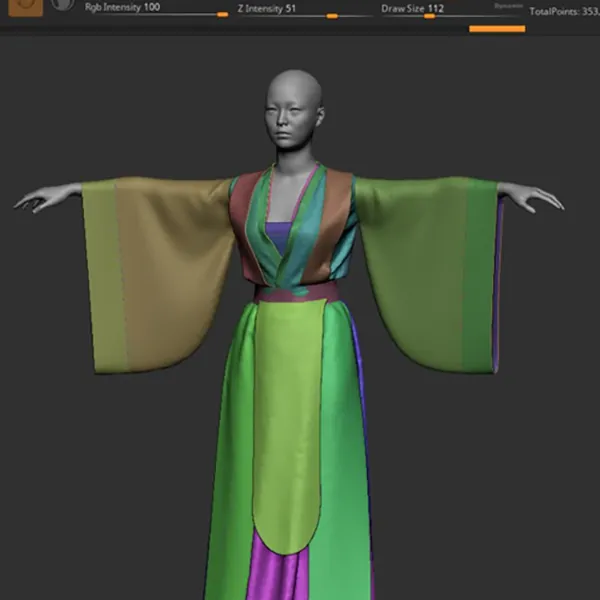This screenshot has height=600, width=600.
Task: Click the Rgb Intensity value 100
Action: click(151, 7)
